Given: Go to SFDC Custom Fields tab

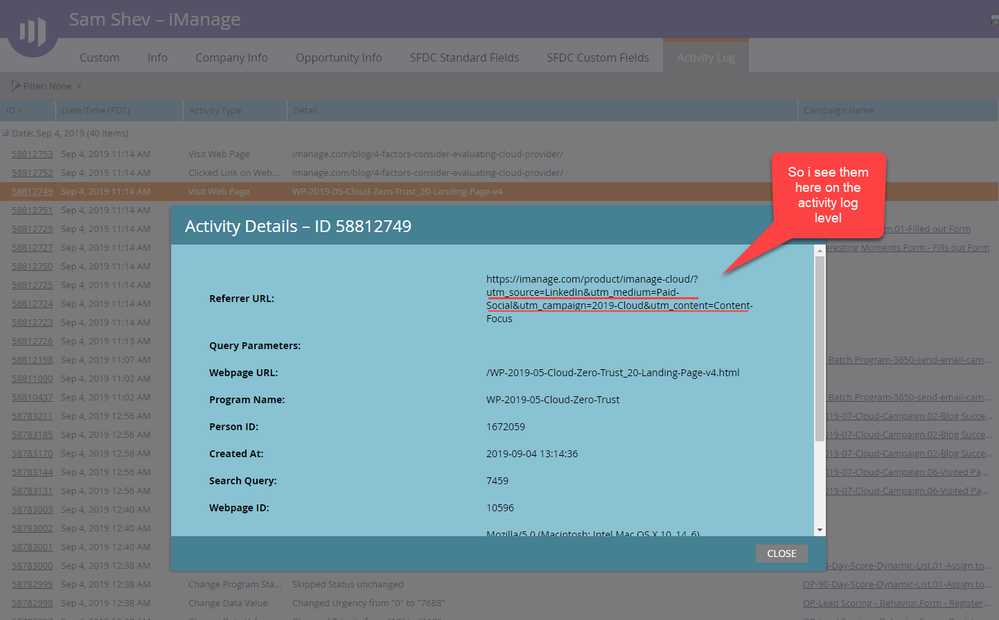Looking at the screenshot, I should [597, 58].
